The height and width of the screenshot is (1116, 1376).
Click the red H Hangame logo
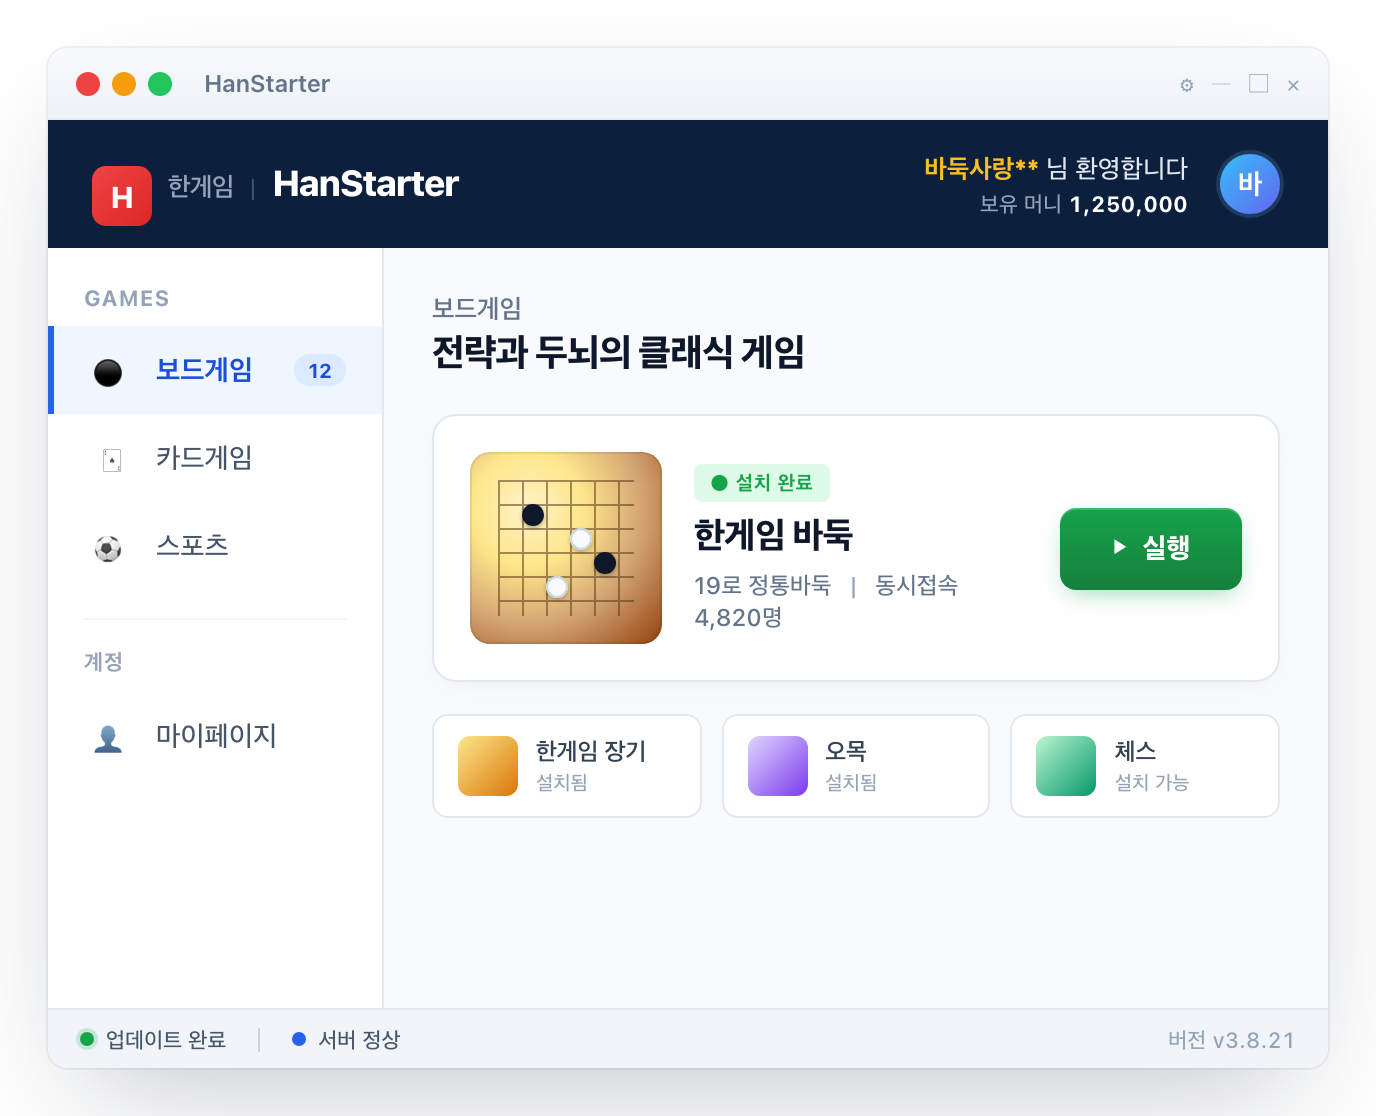[x=122, y=196]
